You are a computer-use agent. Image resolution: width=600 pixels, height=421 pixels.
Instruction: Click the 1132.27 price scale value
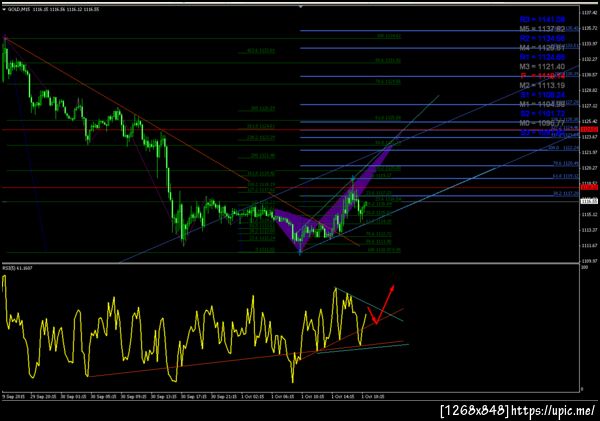[x=589, y=59]
